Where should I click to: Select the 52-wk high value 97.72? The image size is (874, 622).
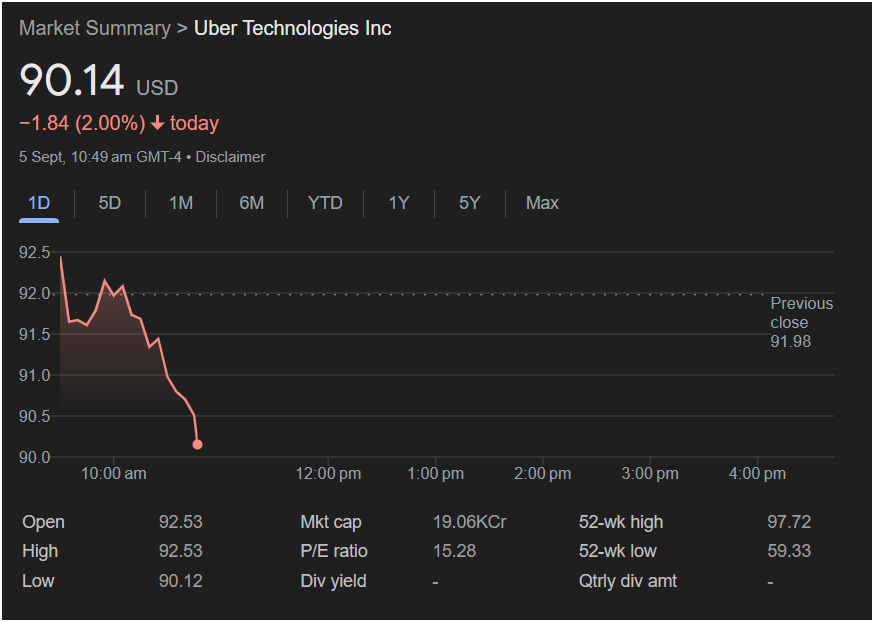[789, 522]
